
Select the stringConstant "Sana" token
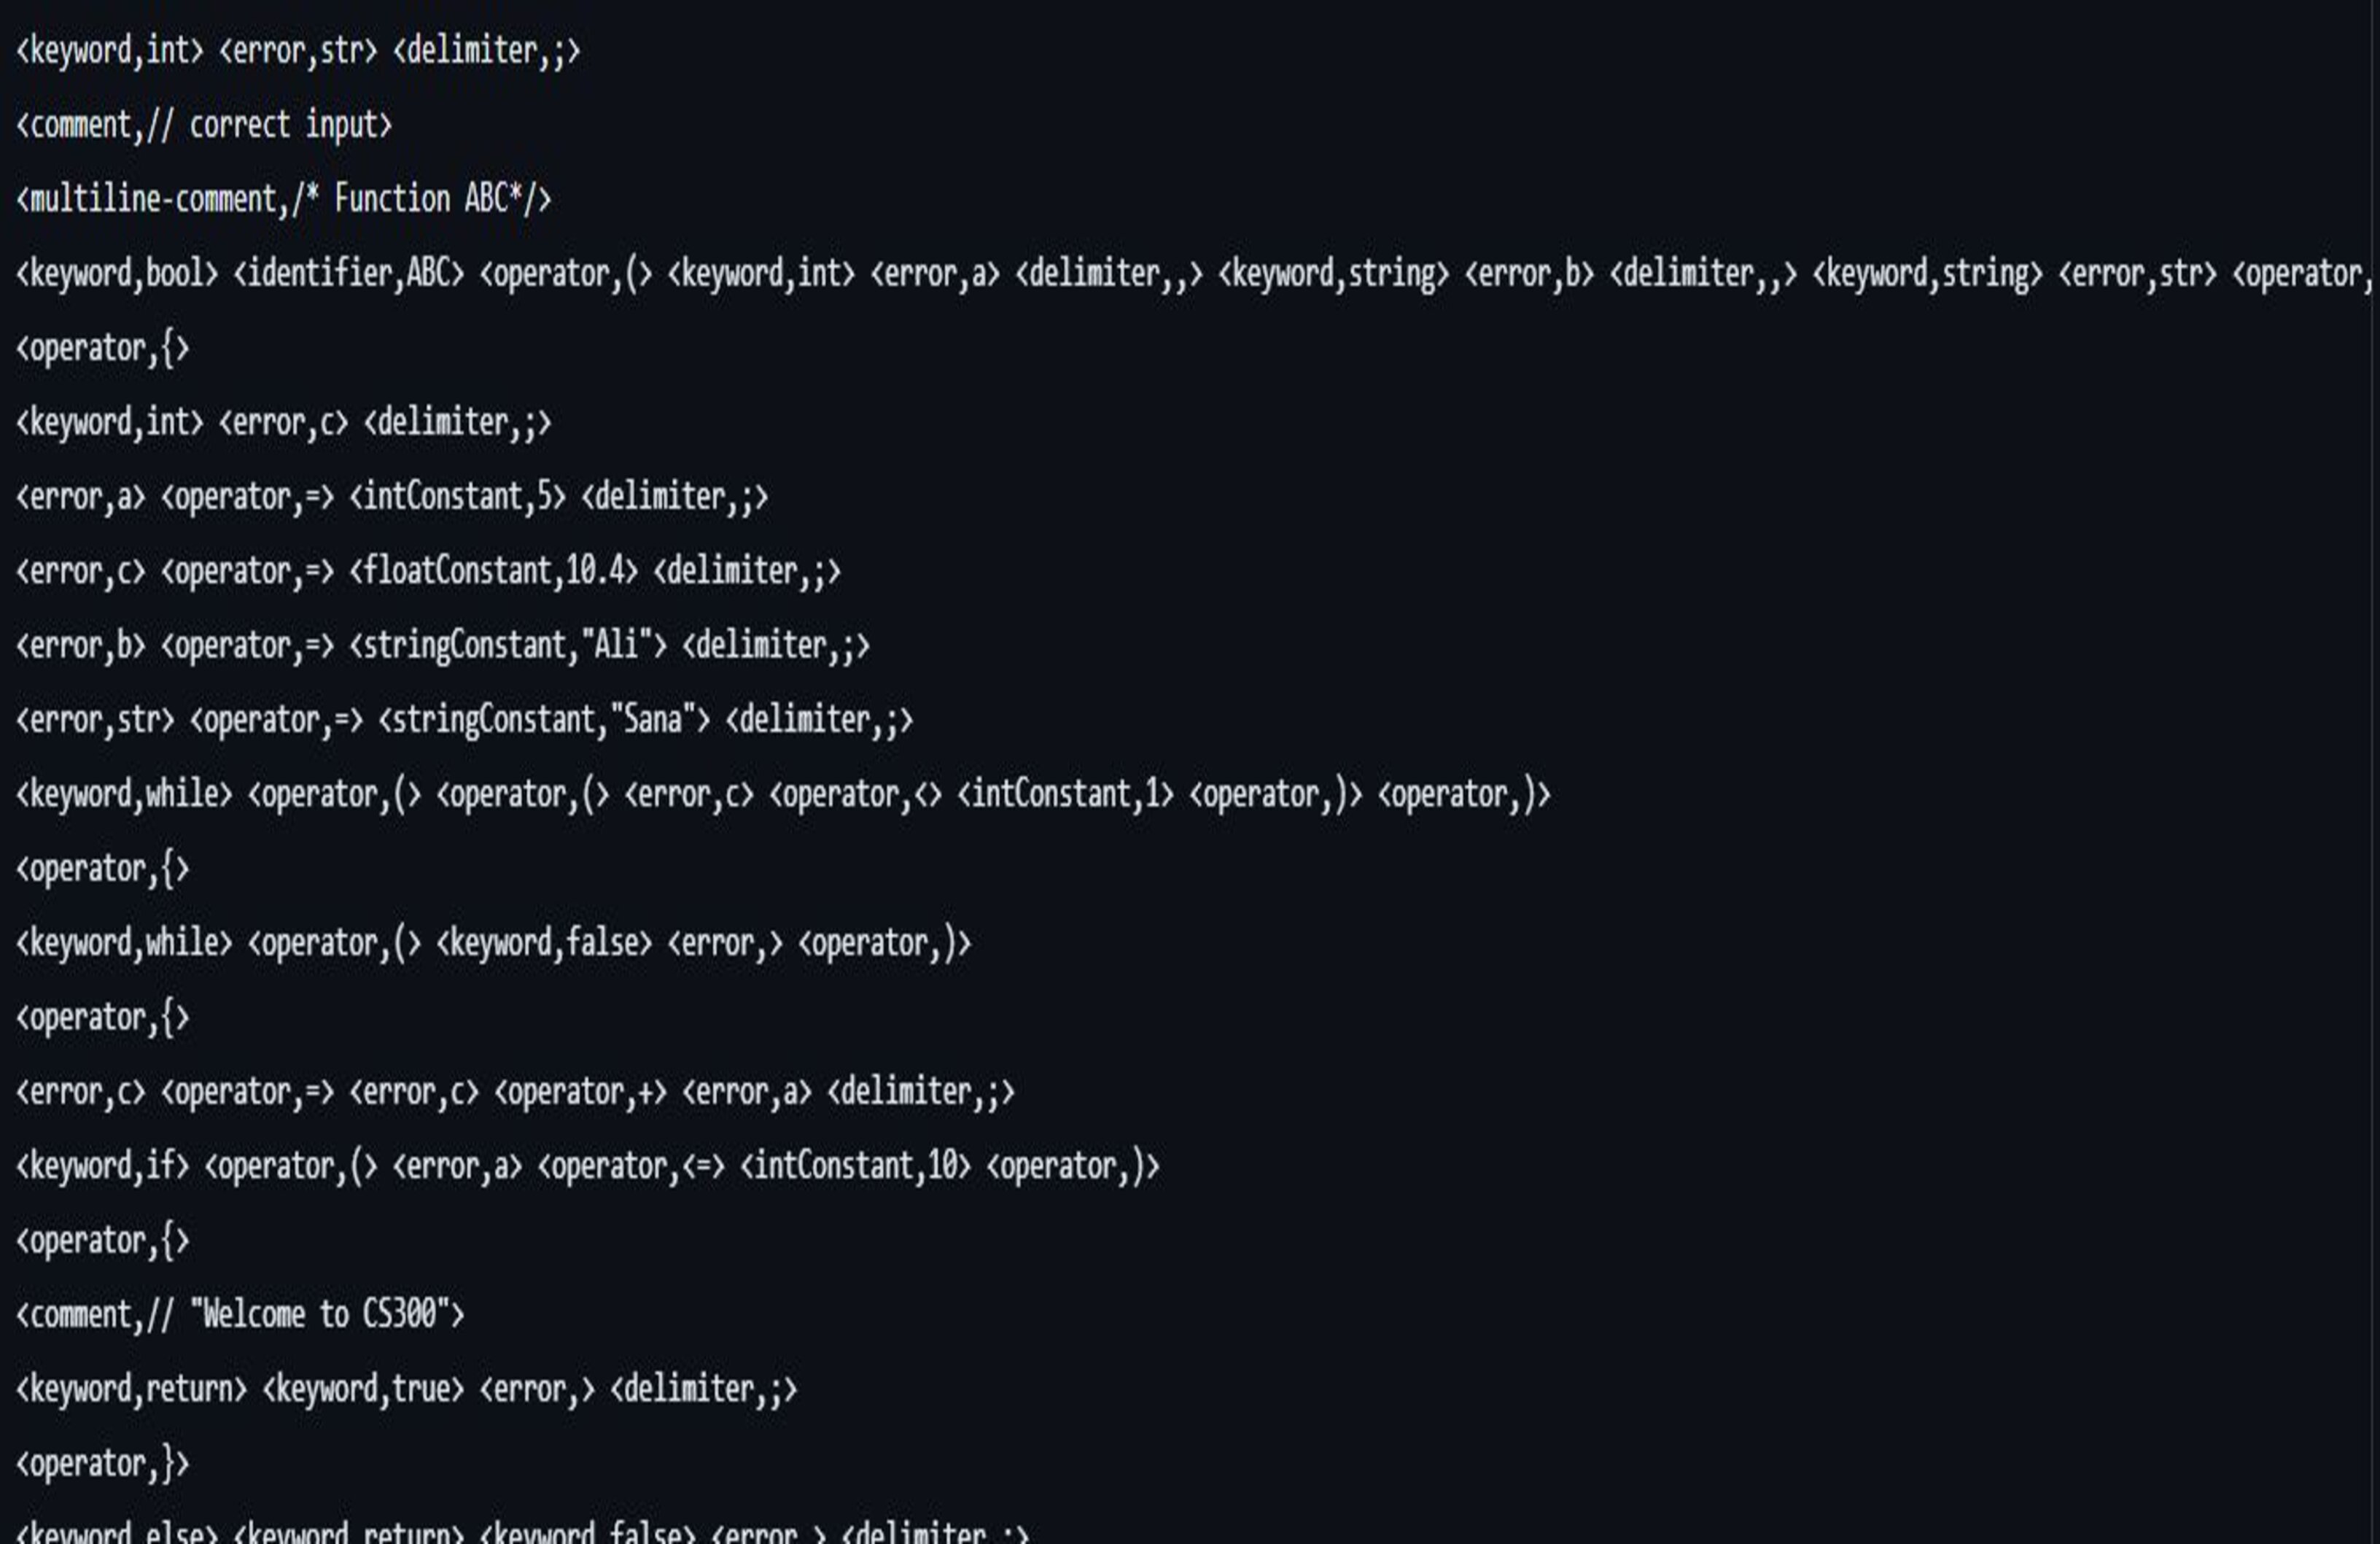point(544,719)
